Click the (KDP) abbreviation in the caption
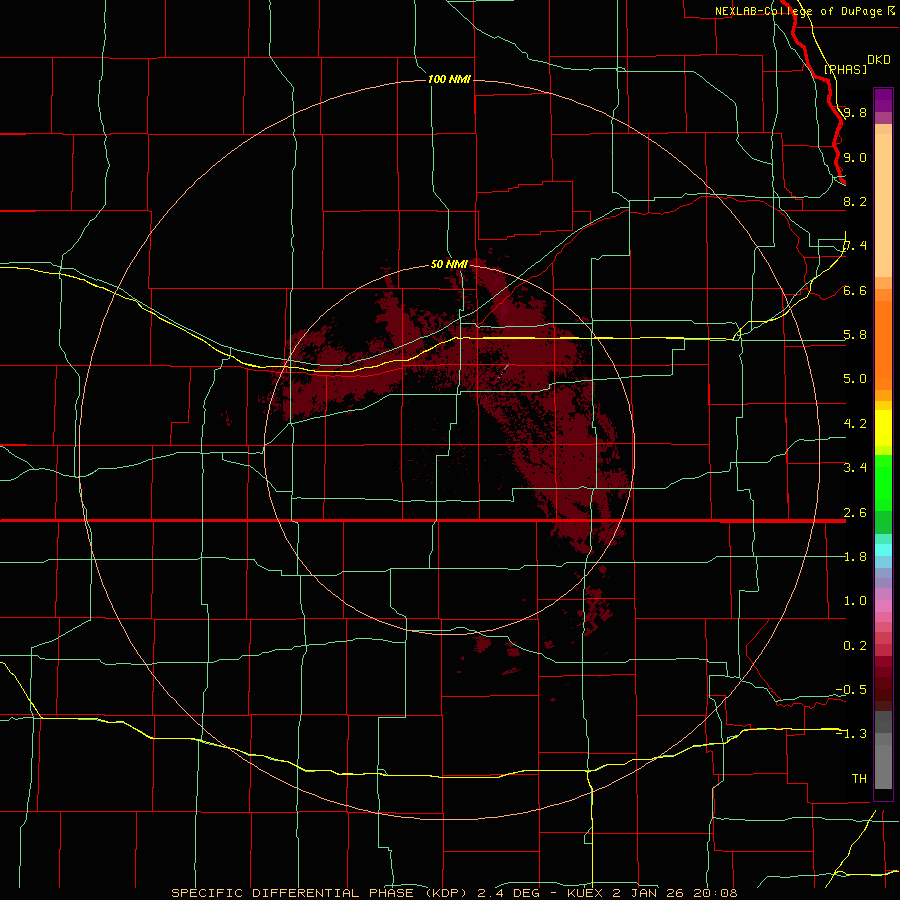The width and height of the screenshot is (900, 900). click(447, 893)
